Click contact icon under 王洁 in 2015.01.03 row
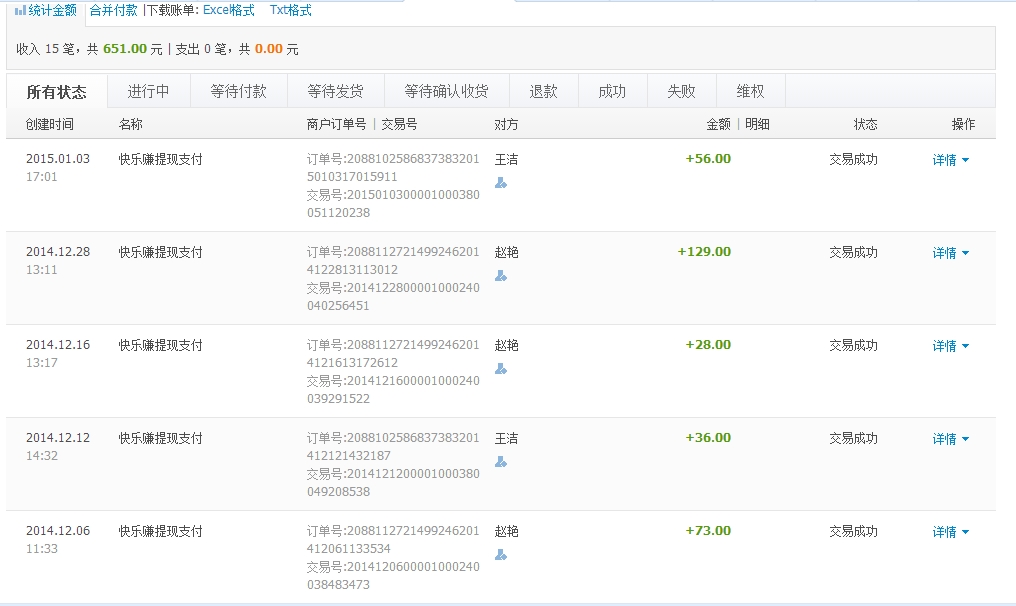Image resolution: width=1016 pixels, height=606 pixels. [x=501, y=183]
